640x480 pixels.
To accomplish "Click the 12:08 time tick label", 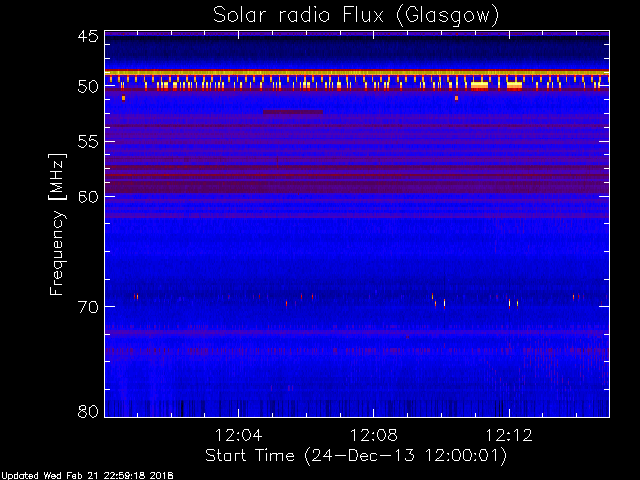I will pos(373,435).
